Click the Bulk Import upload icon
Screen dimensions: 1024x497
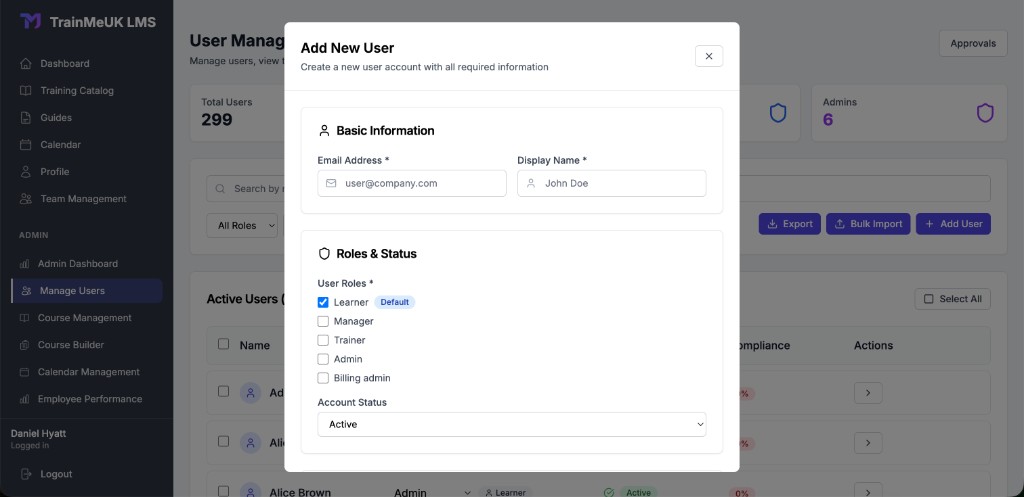[x=840, y=224]
